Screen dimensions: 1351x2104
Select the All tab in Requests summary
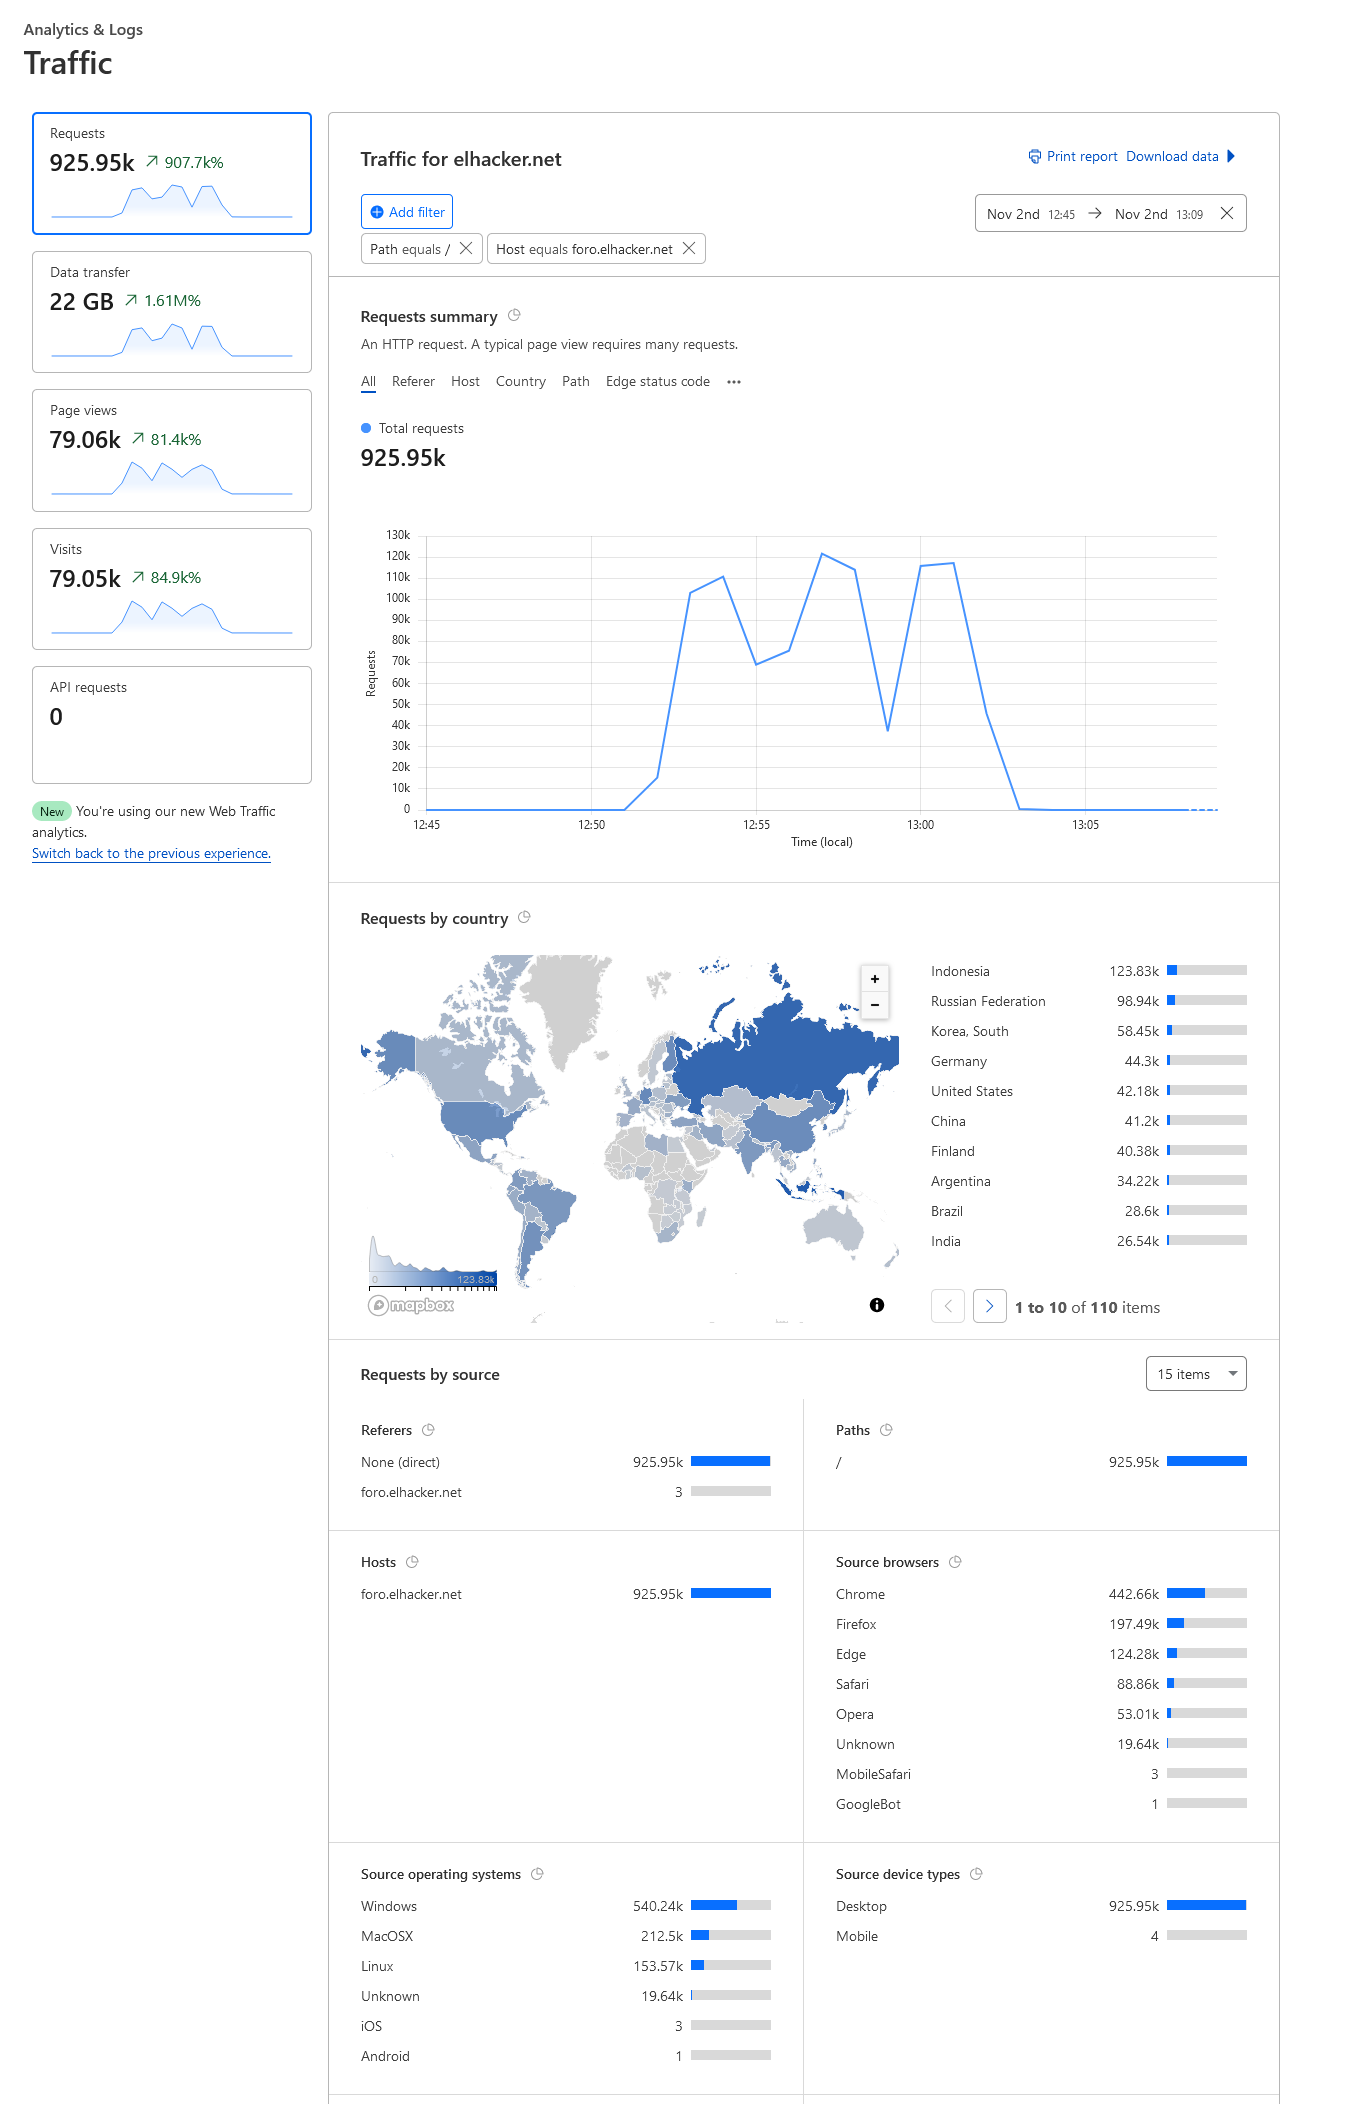[368, 382]
